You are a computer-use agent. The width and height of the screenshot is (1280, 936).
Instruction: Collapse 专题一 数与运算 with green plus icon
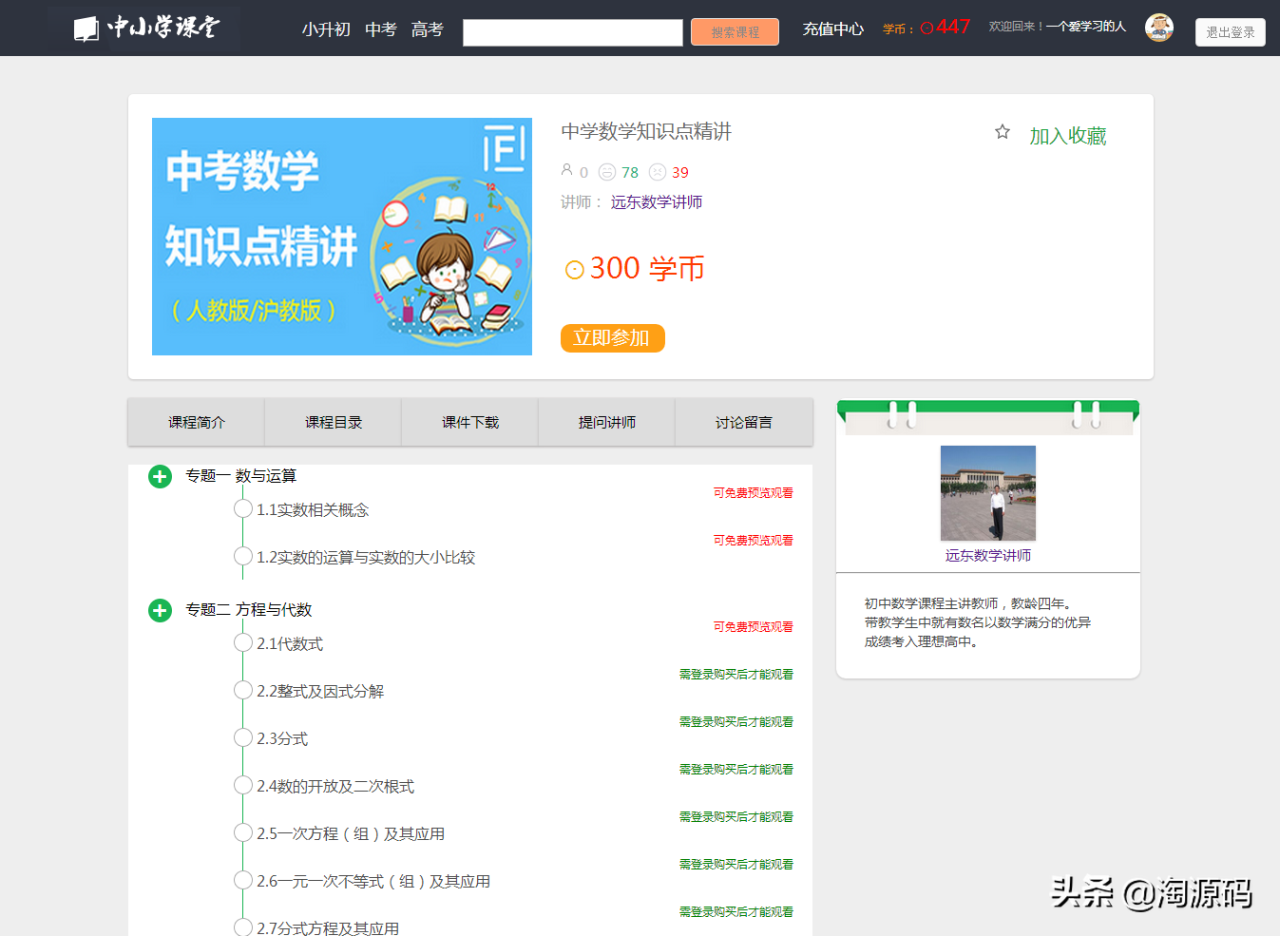coord(160,476)
